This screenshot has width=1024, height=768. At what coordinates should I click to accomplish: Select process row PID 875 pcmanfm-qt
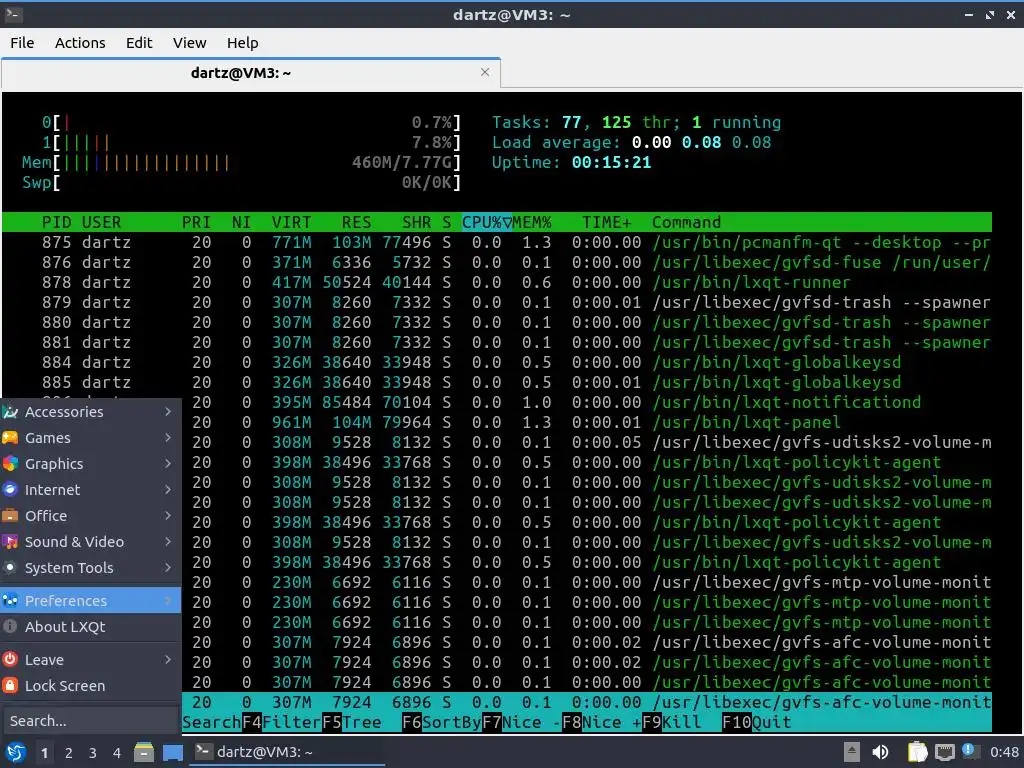[497, 242]
